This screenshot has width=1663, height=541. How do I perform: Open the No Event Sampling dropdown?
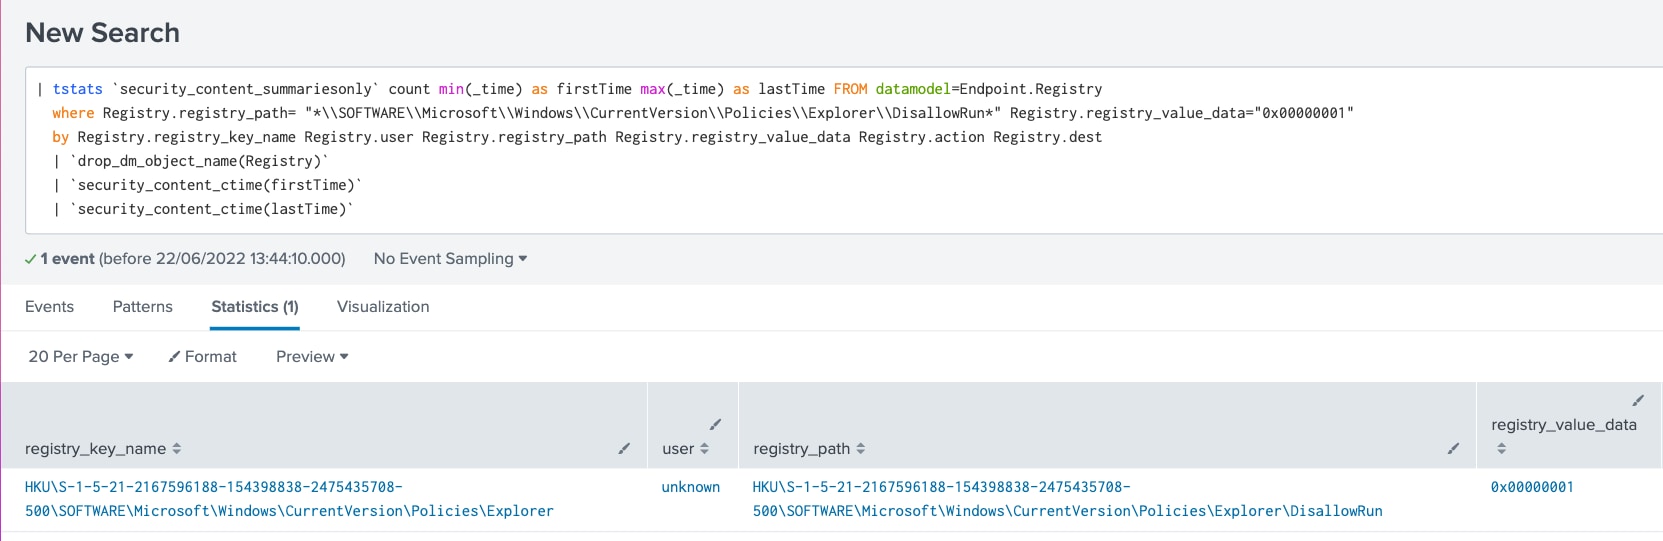tap(450, 259)
